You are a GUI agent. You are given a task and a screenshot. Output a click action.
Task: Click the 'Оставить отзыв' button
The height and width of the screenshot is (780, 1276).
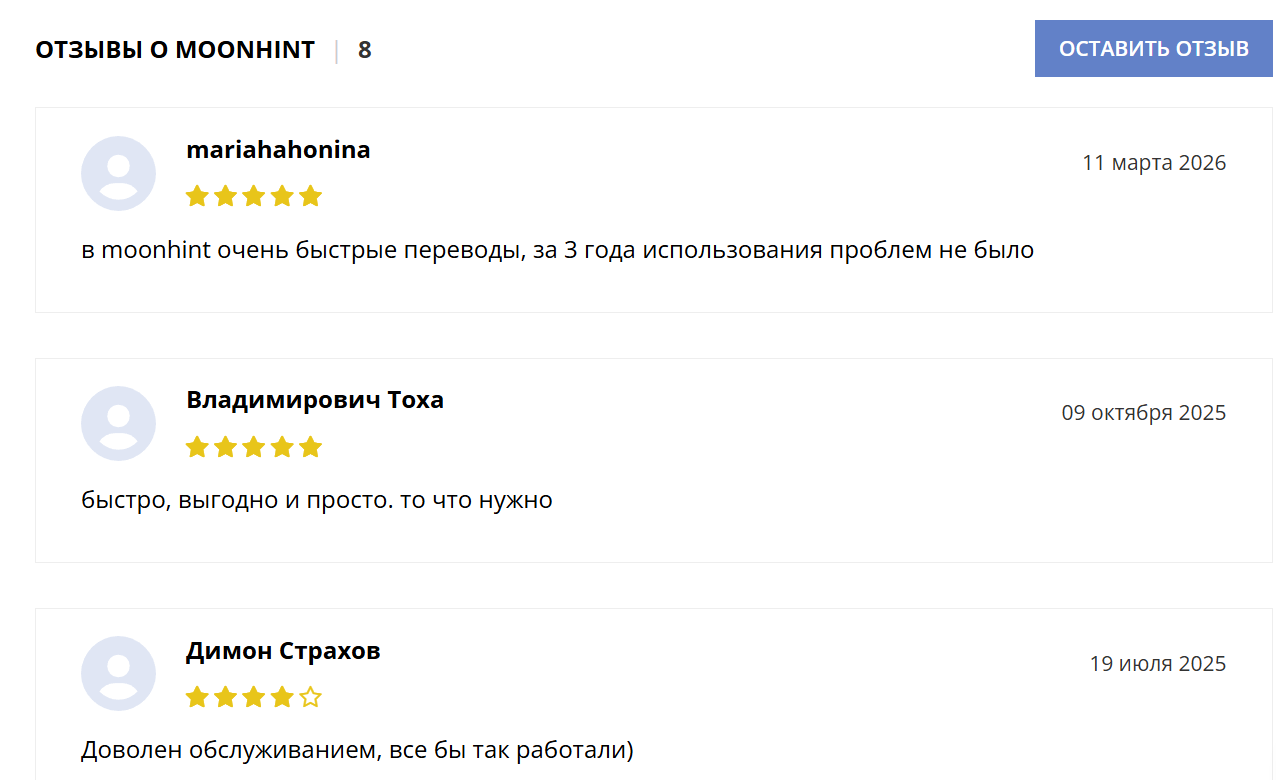tap(1153, 49)
